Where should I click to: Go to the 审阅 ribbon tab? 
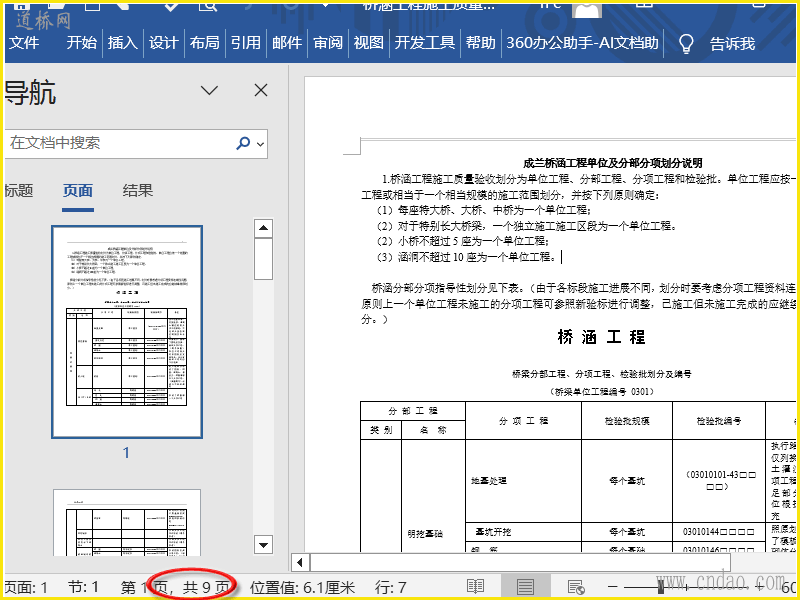point(328,43)
